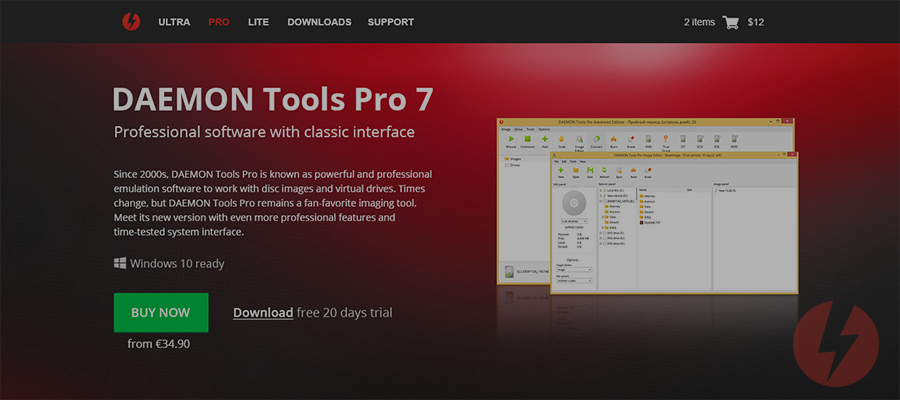Screen dimensions: 900x400
Task: Open the Image menu in Advanced Edition window
Action: coord(506,129)
